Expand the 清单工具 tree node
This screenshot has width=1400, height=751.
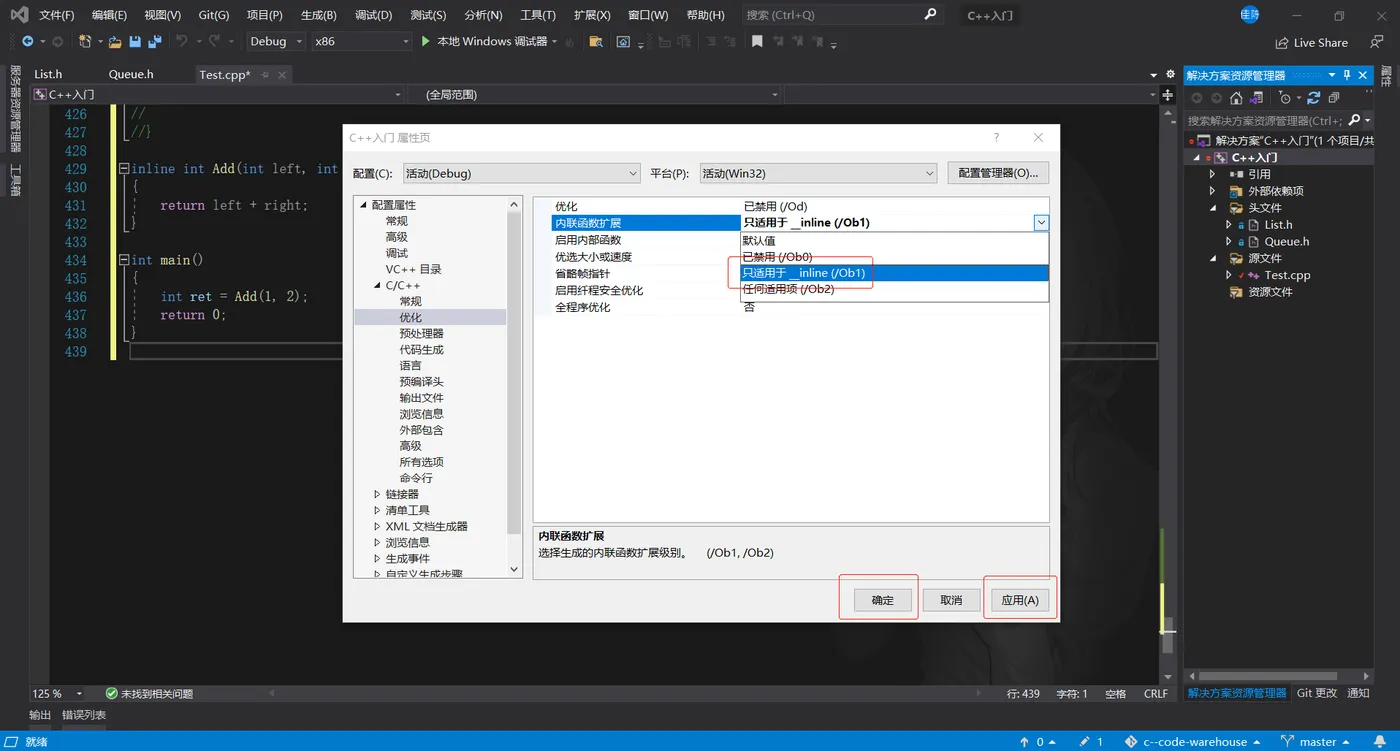[378, 510]
